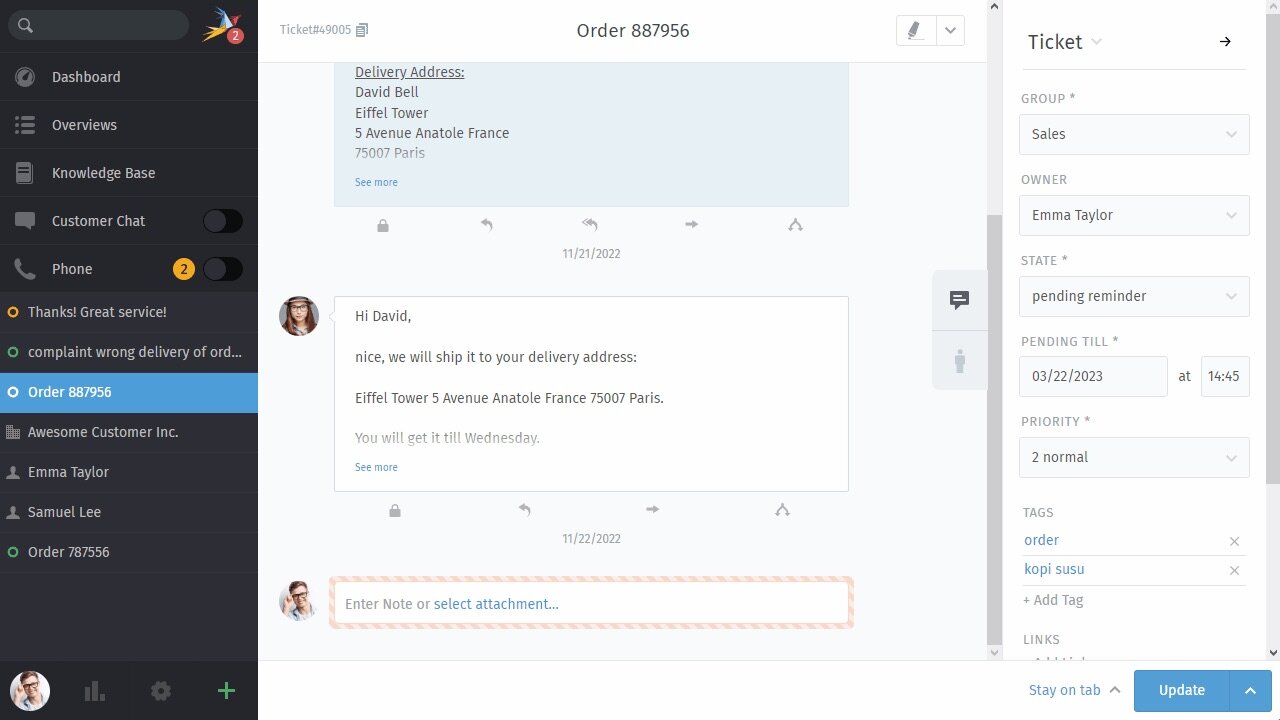Open the State dropdown showing pending reminder
The height and width of the screenshot is (720, 1280).
pos(1134,296)
